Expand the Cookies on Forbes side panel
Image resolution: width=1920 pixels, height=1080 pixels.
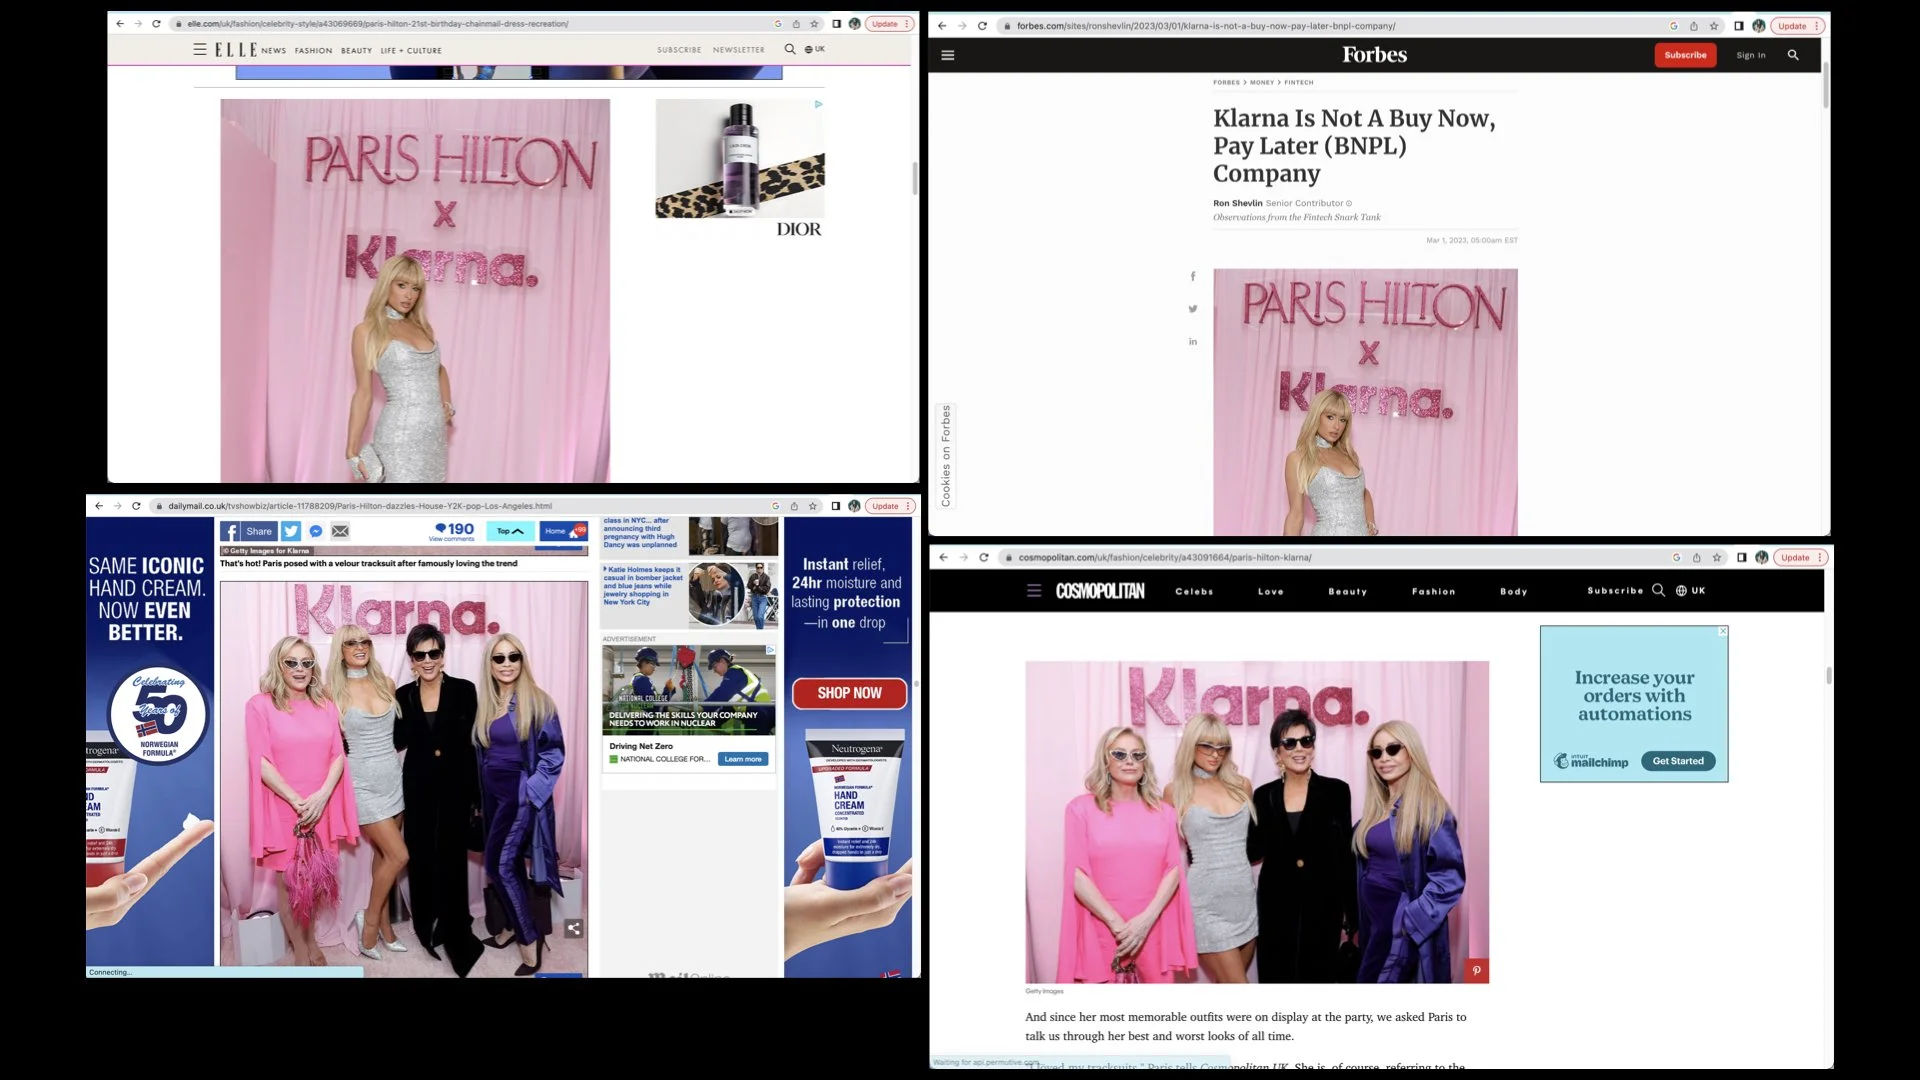946,455
